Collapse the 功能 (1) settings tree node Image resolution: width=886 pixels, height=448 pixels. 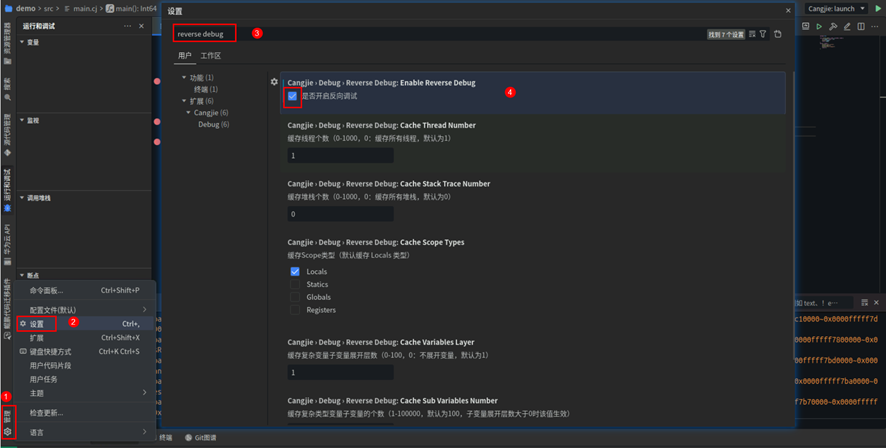pyautogui.click(x=184, y=77)
